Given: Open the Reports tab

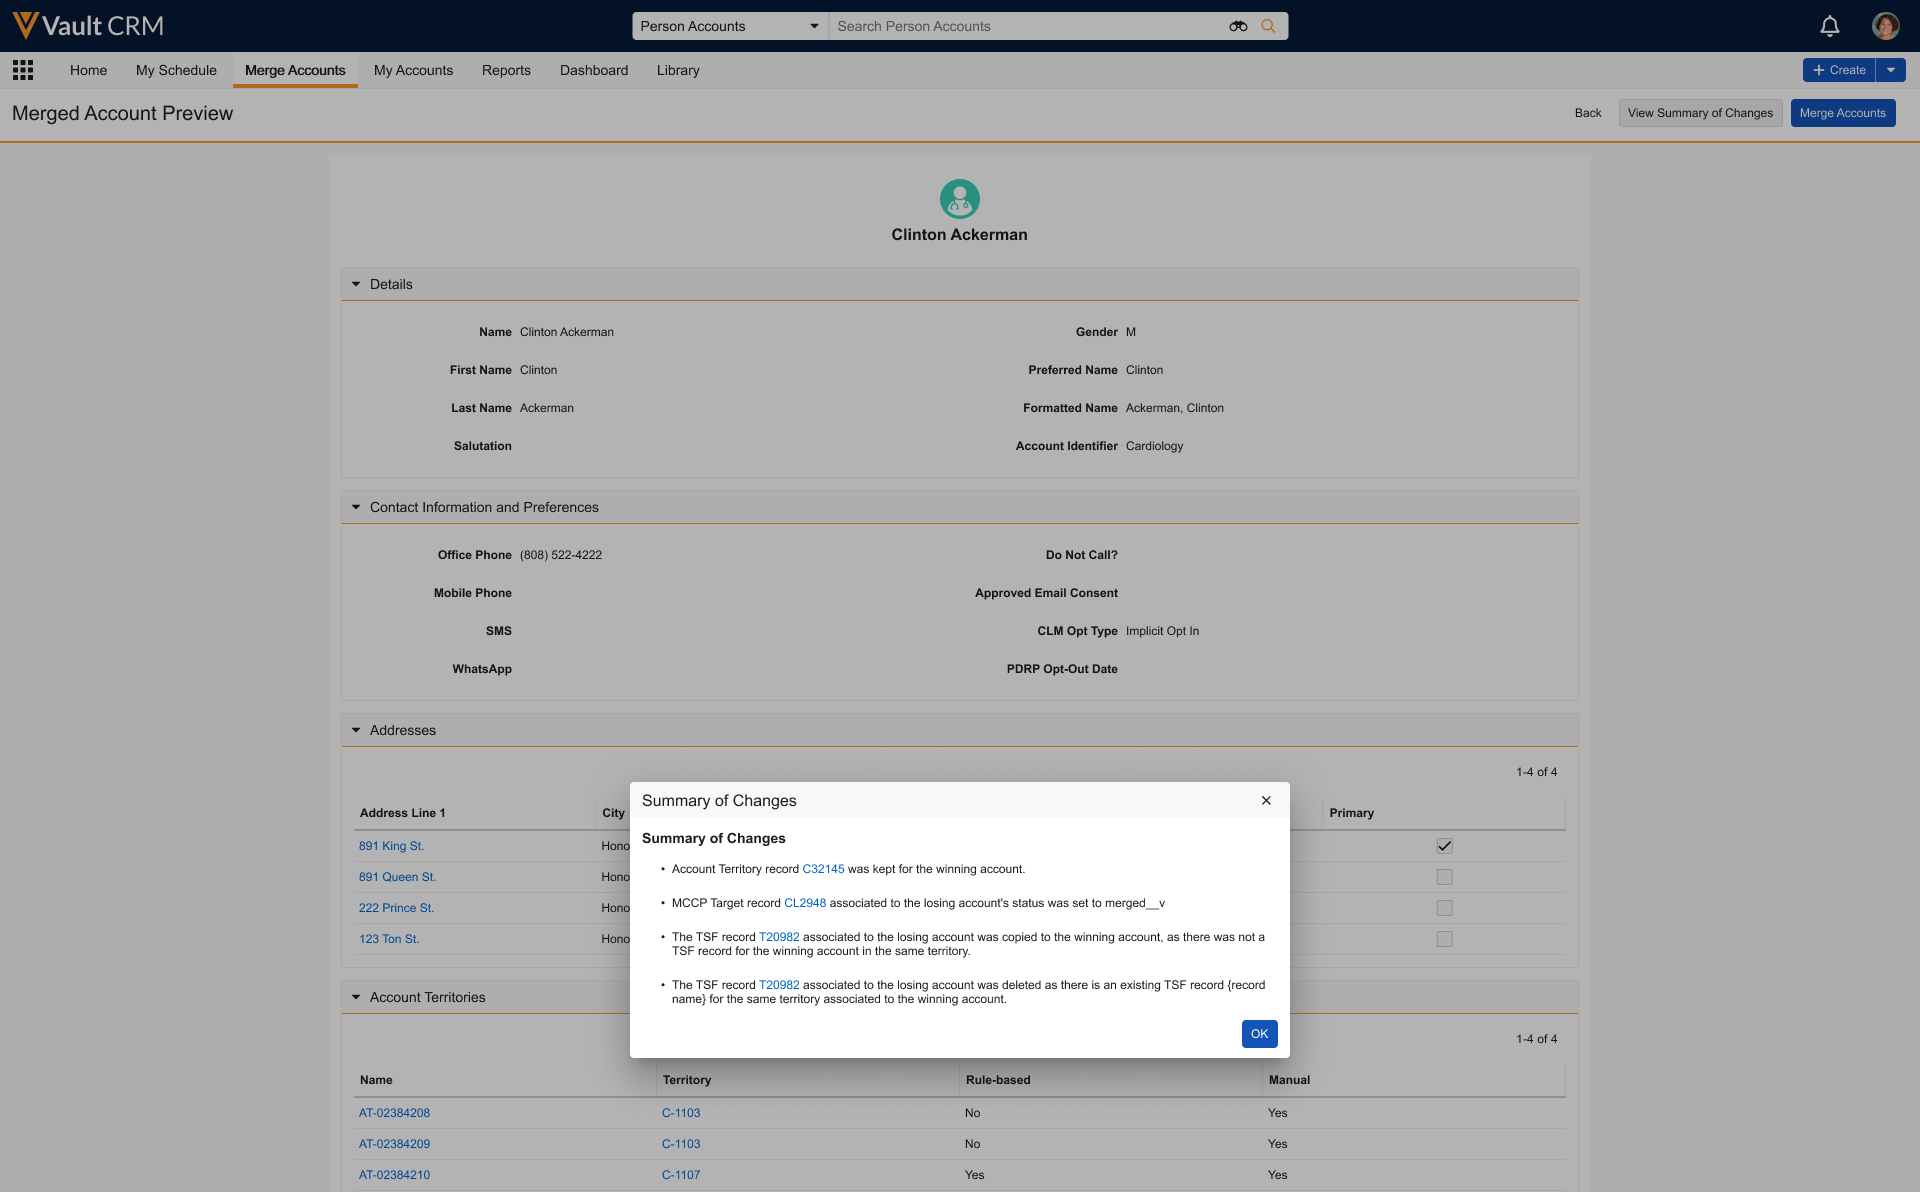Looking at the screenshot, I should 506,70.
